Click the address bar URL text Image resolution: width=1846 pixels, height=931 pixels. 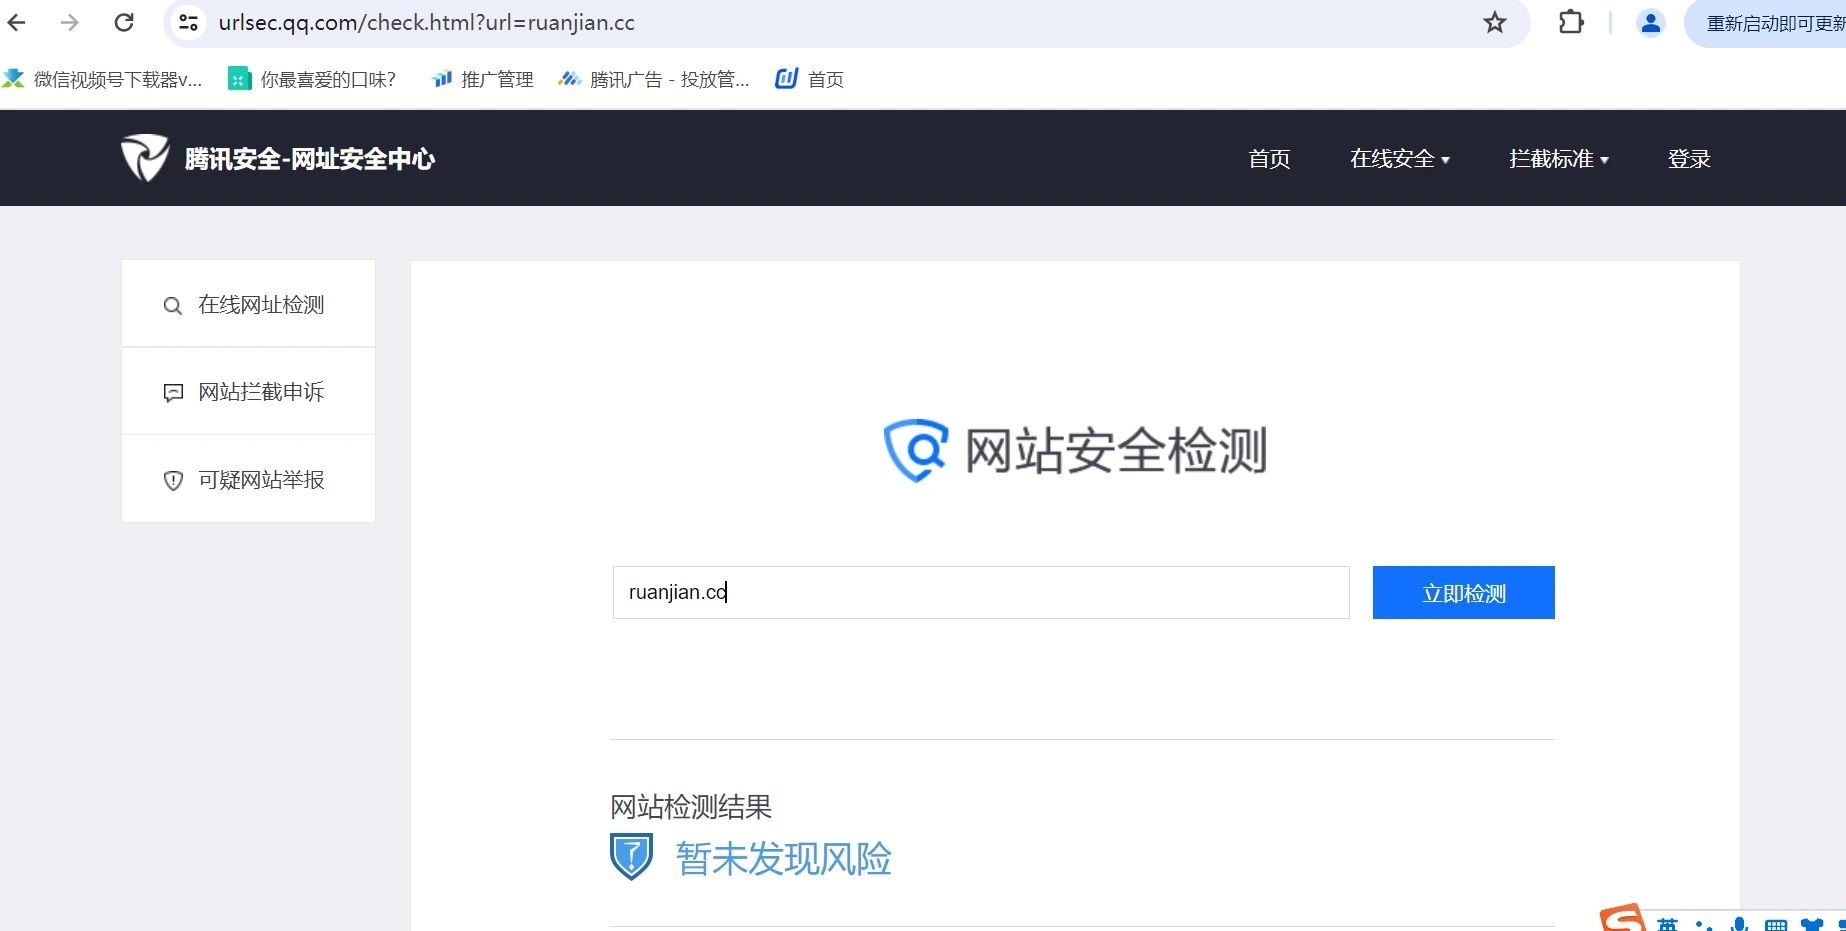coord(426,22)
